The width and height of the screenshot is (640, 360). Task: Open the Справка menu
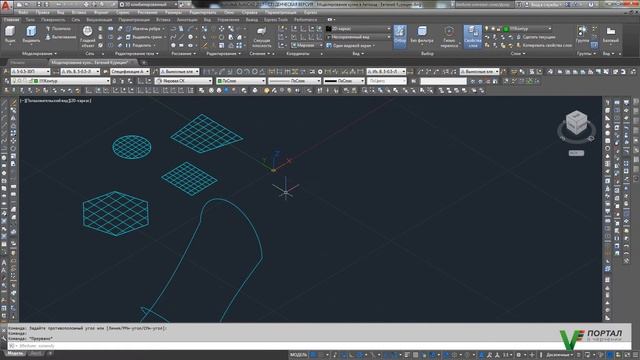[249, 13]
